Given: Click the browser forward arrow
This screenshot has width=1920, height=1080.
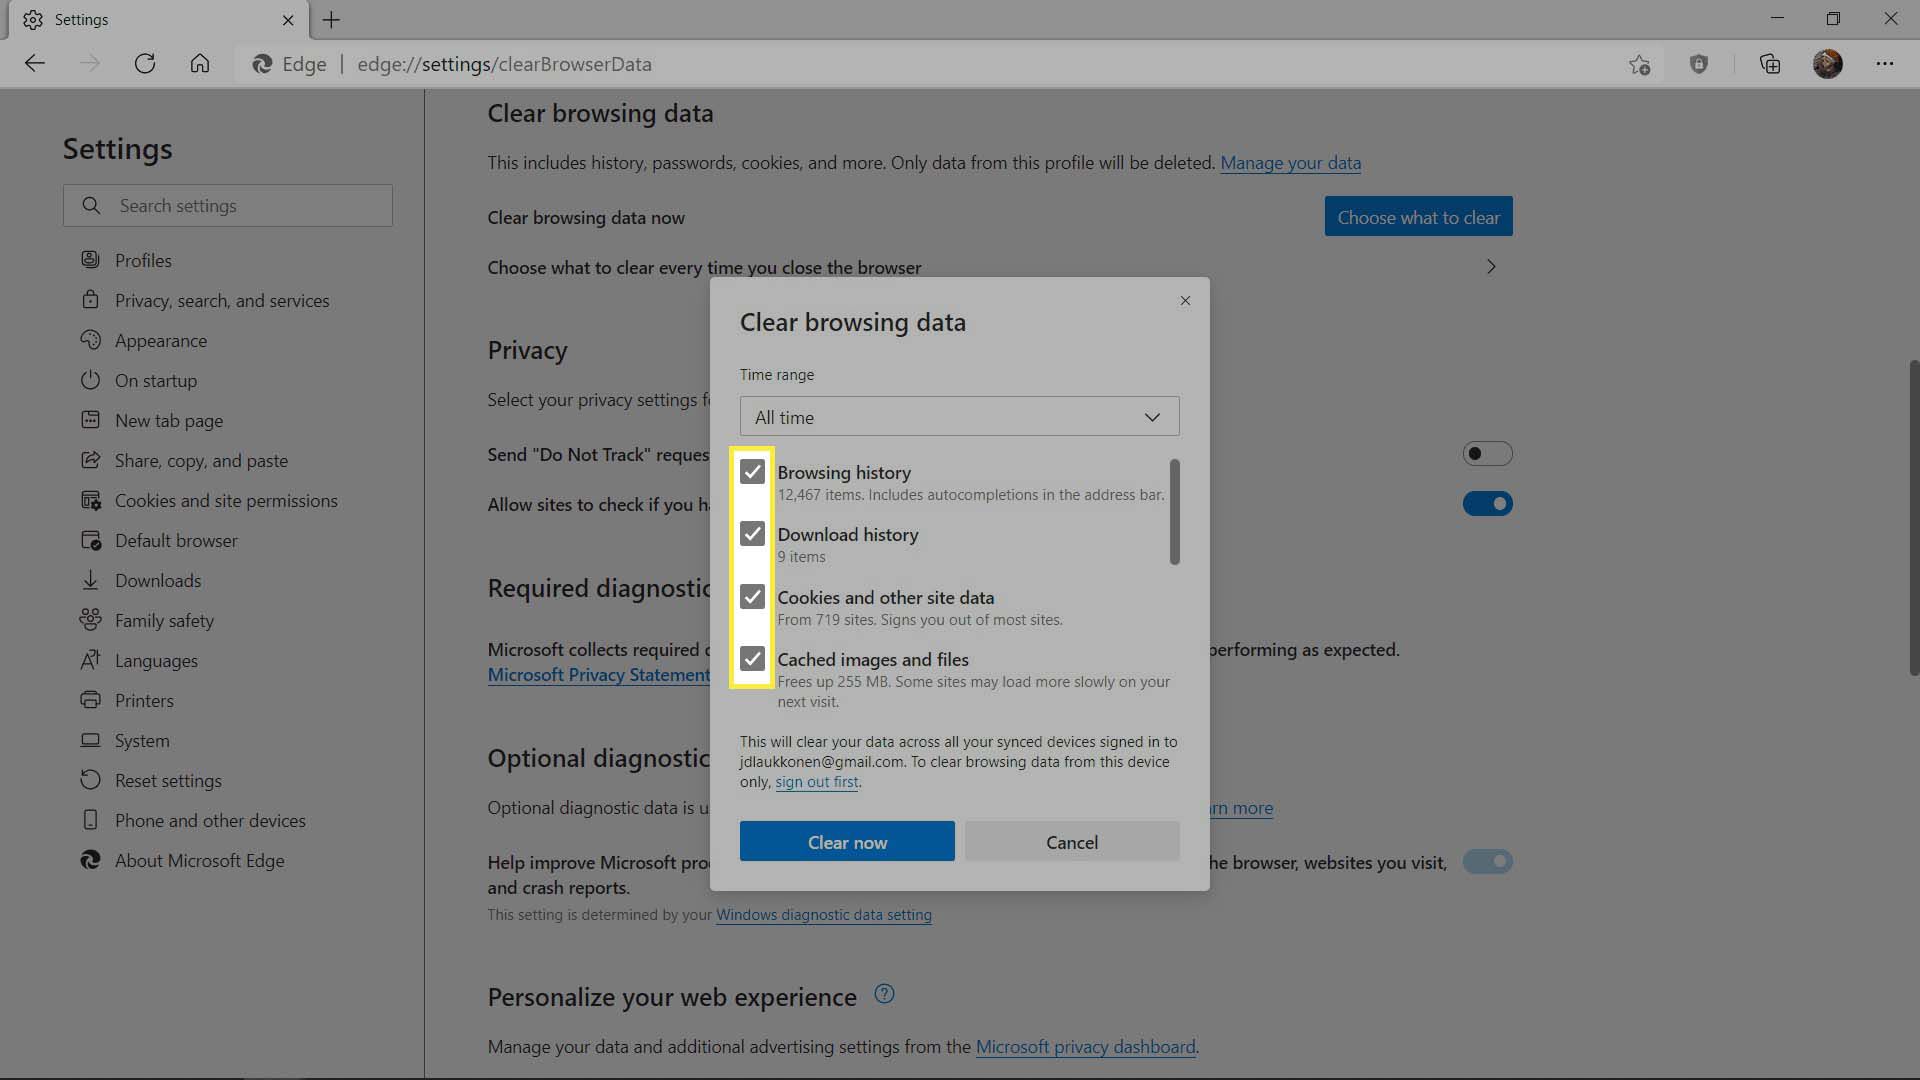Looking at the screenshot, I should [x=90, y=64].
